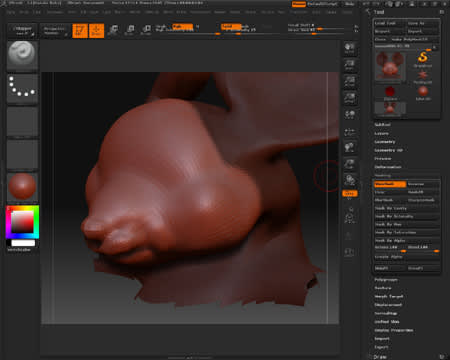Click Clear mask button
Image resolution: width=450 pixels, height=360 pixels.
[389, 192]
